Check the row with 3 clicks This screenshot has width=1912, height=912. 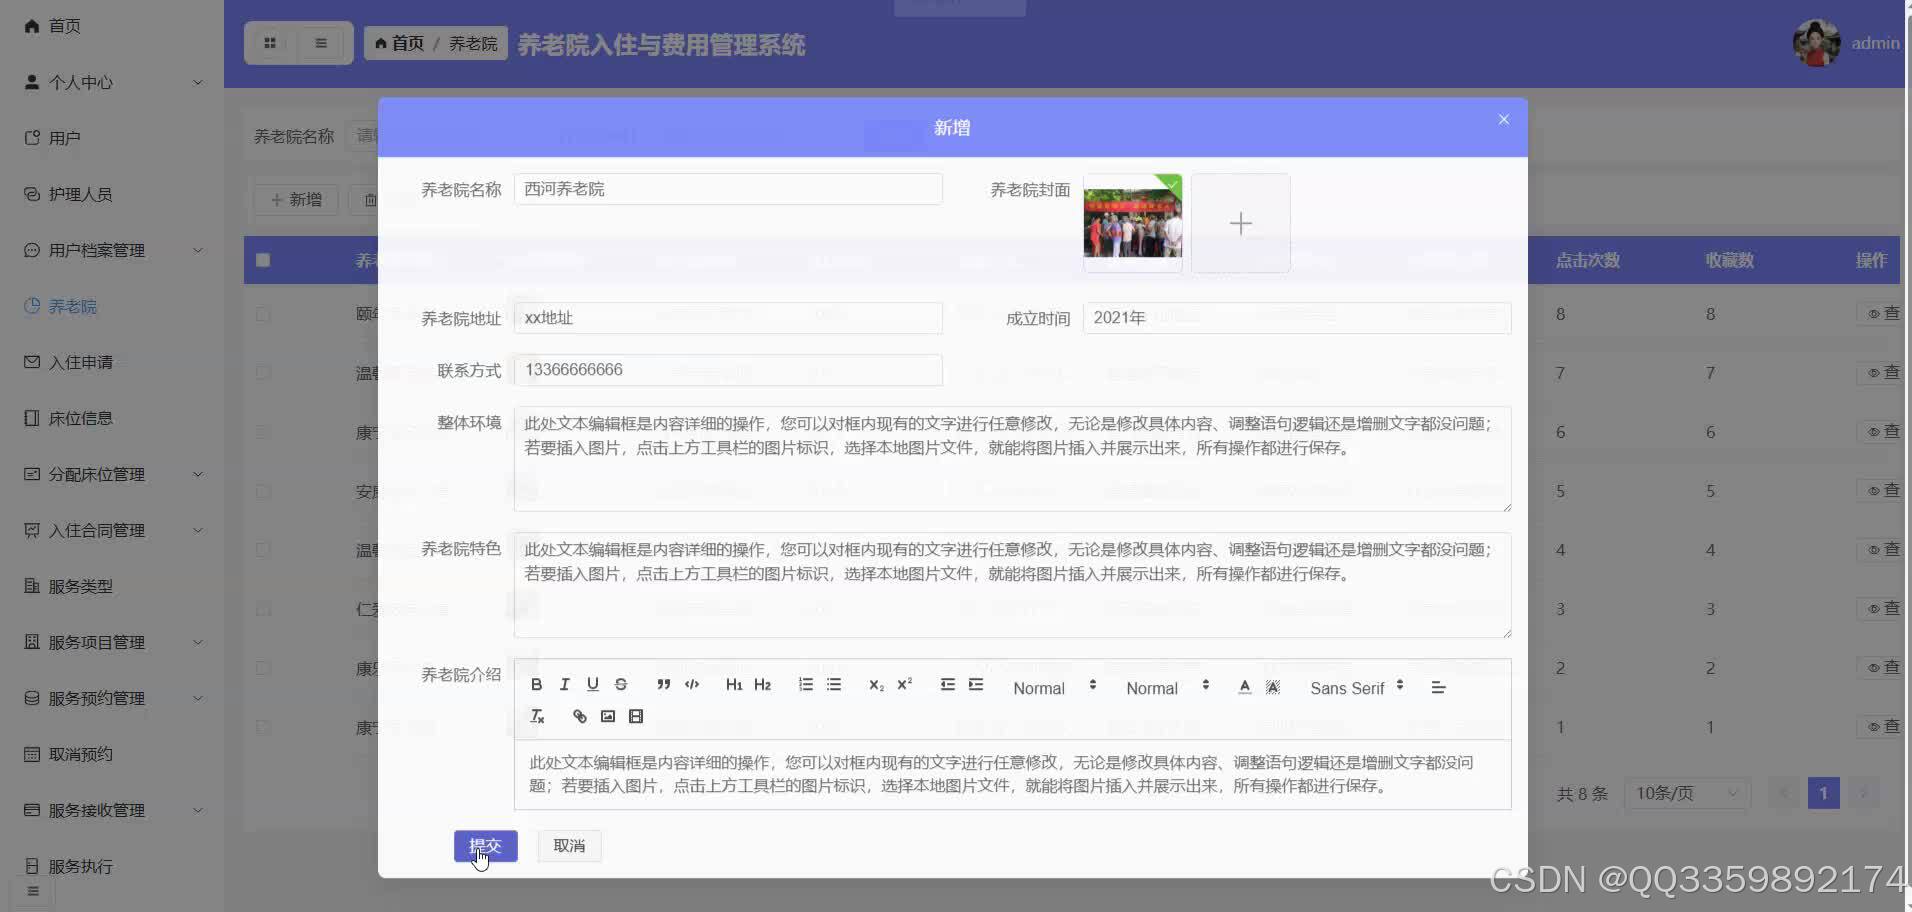tap(263, 609)
